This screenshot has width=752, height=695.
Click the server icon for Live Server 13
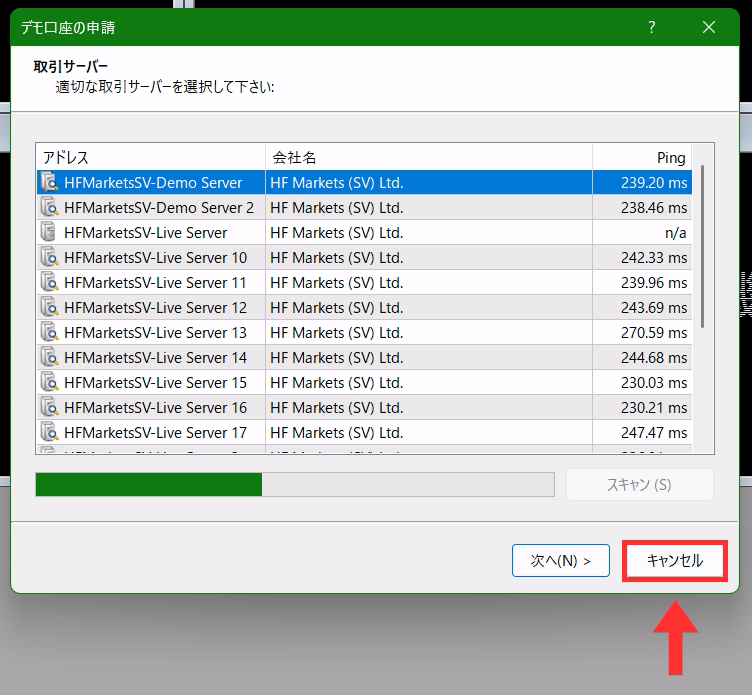49,332
